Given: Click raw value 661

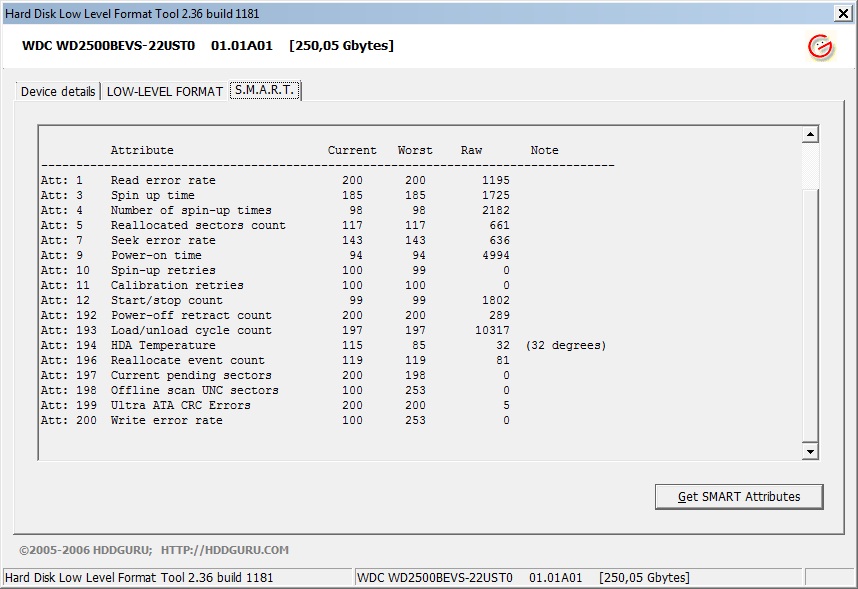Looking at the screenshot, I should coord(500,225).
